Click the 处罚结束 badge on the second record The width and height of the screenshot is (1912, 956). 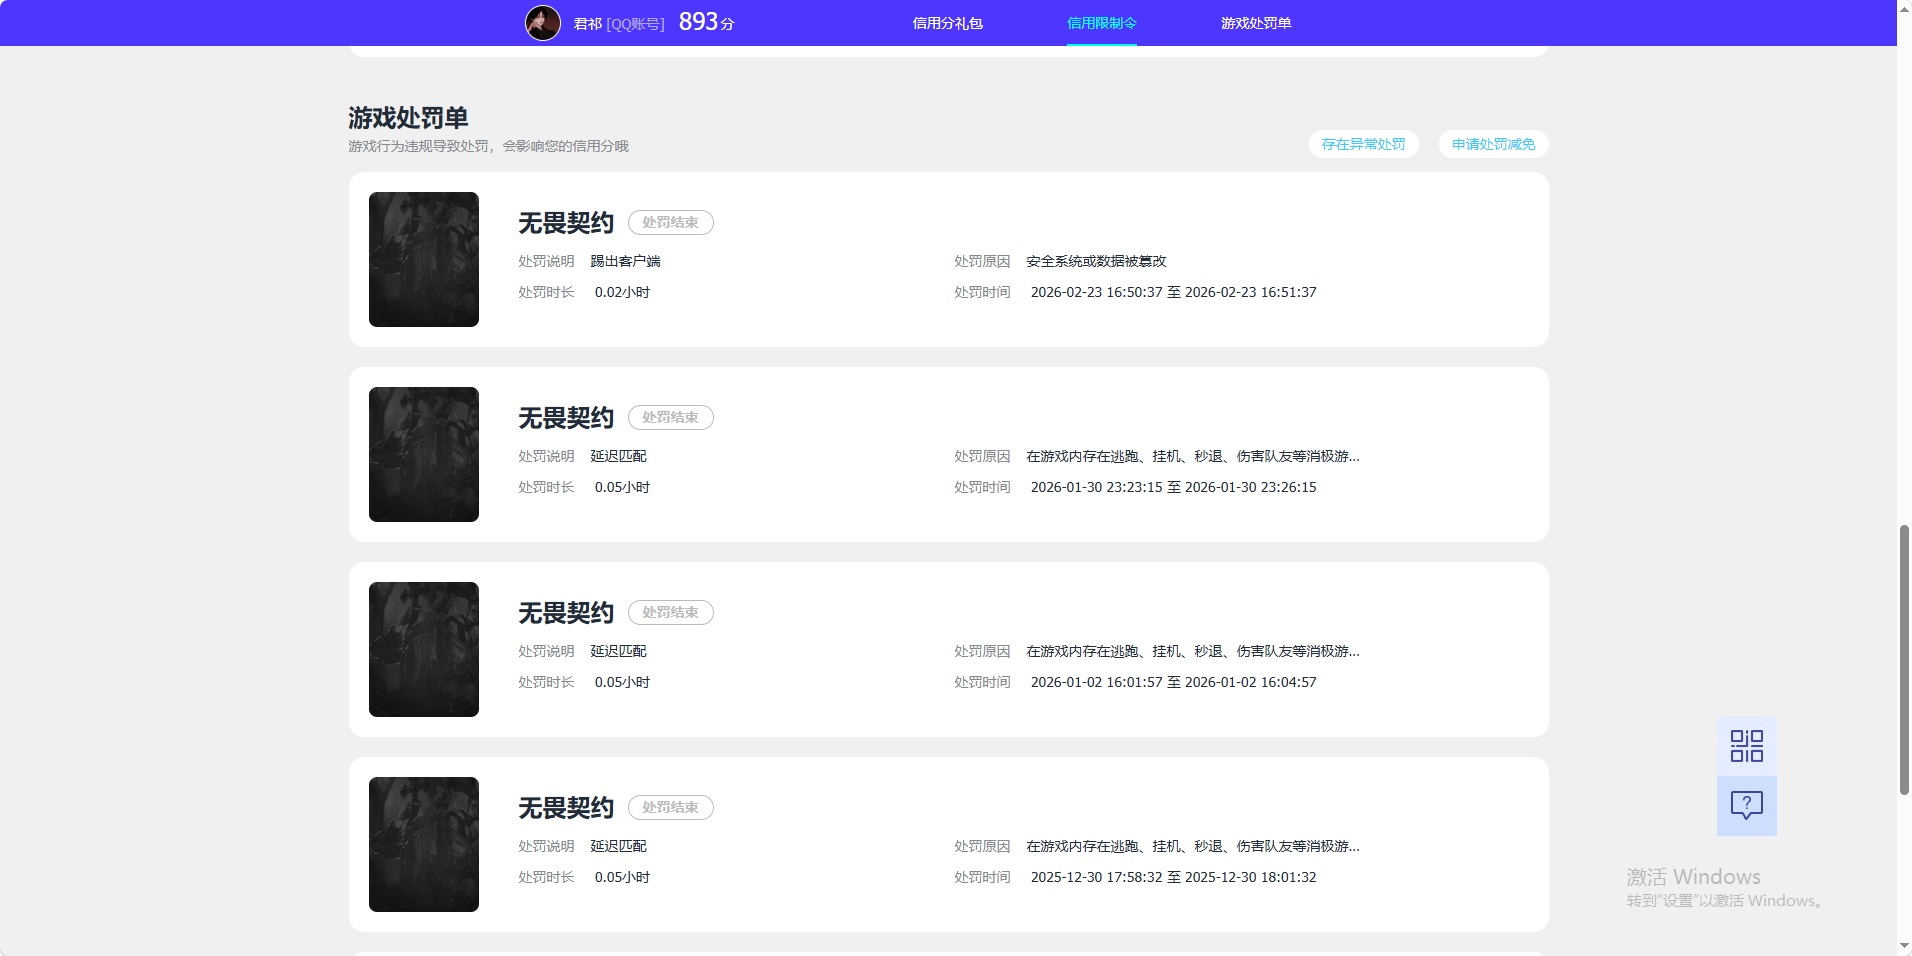click(670, 417)
